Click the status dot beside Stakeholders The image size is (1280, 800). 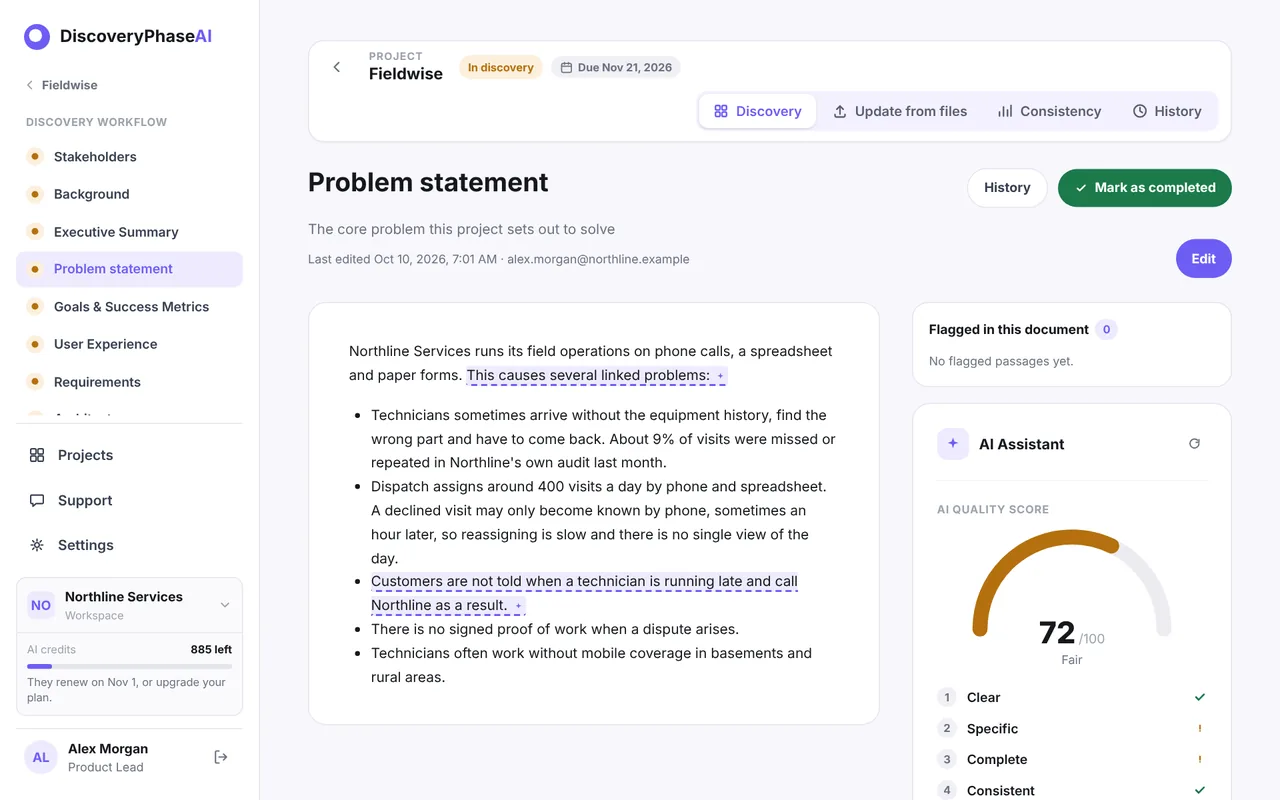[x=35, y=156]
